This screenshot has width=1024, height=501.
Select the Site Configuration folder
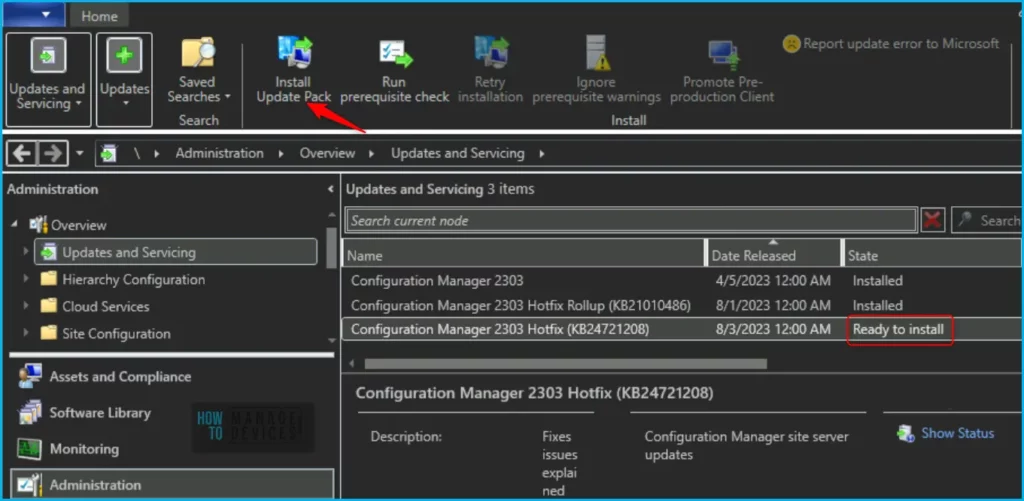(x=116, y=334)
